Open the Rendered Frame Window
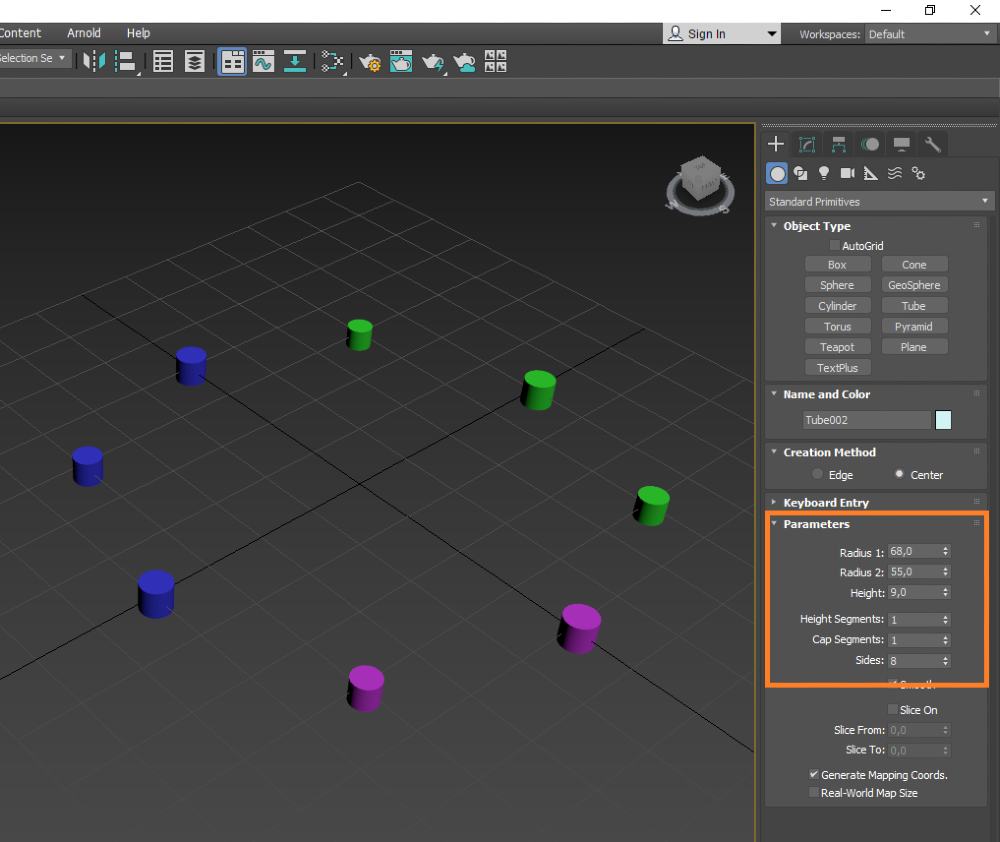The width and height of the screenshot is (1000, 842). [x=401, y=61]
